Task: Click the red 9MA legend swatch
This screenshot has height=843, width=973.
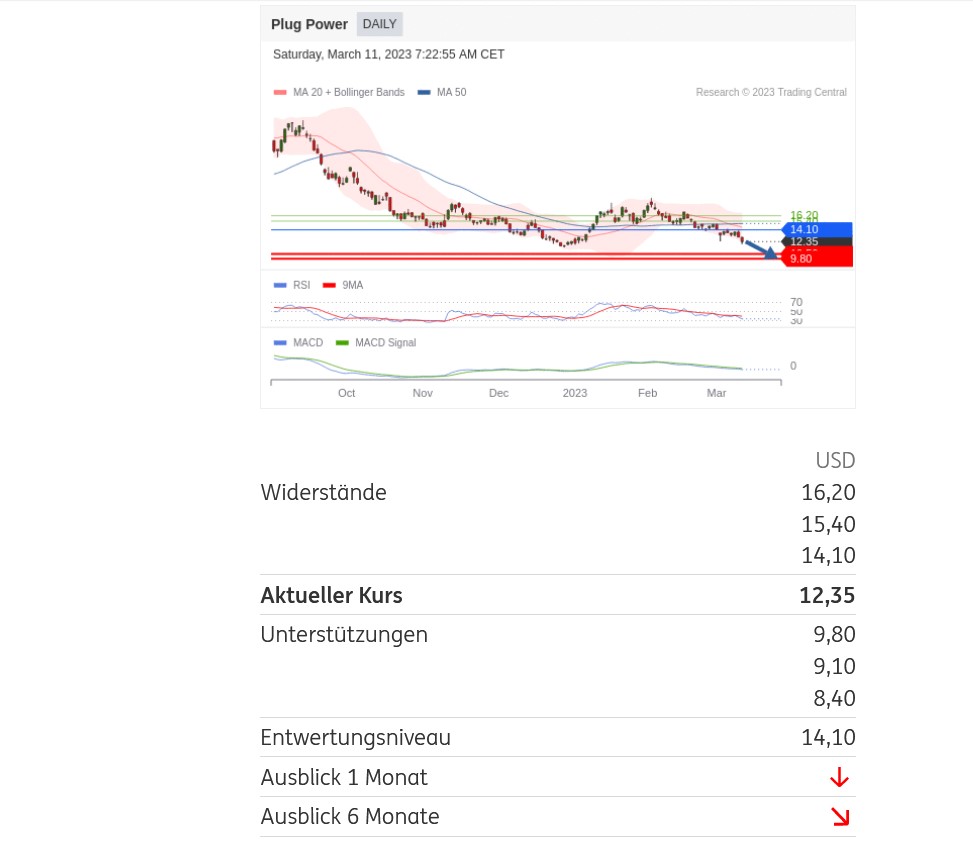Action: tap(329, 285)
